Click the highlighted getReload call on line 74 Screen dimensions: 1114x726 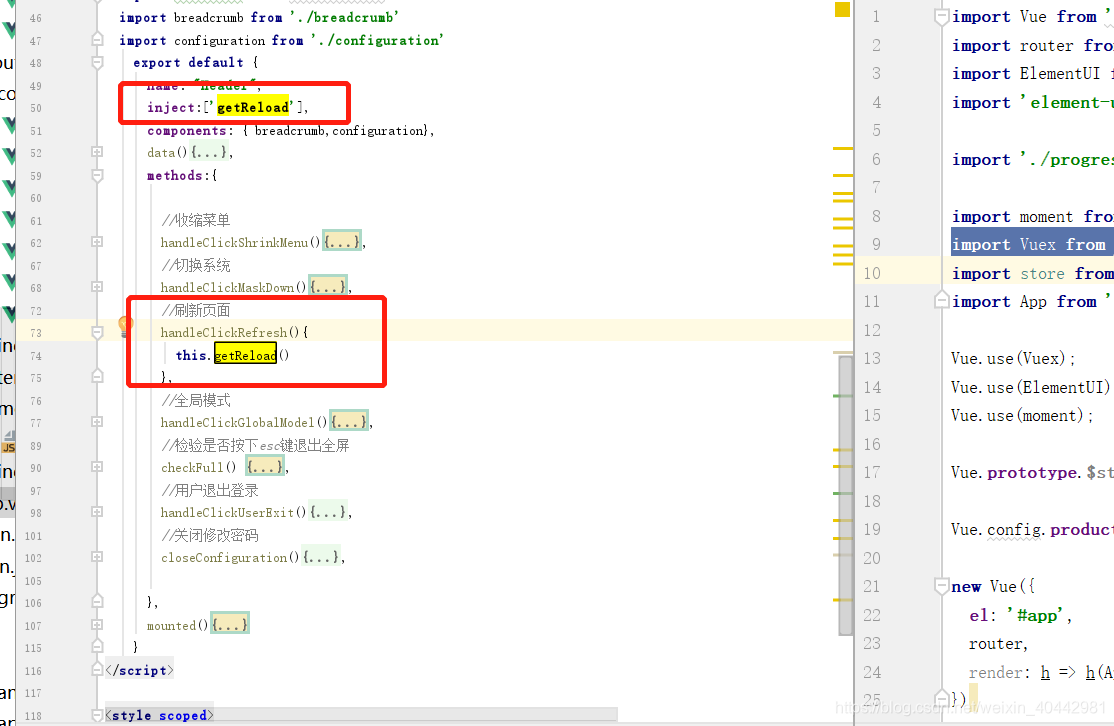tap(245, 354)
